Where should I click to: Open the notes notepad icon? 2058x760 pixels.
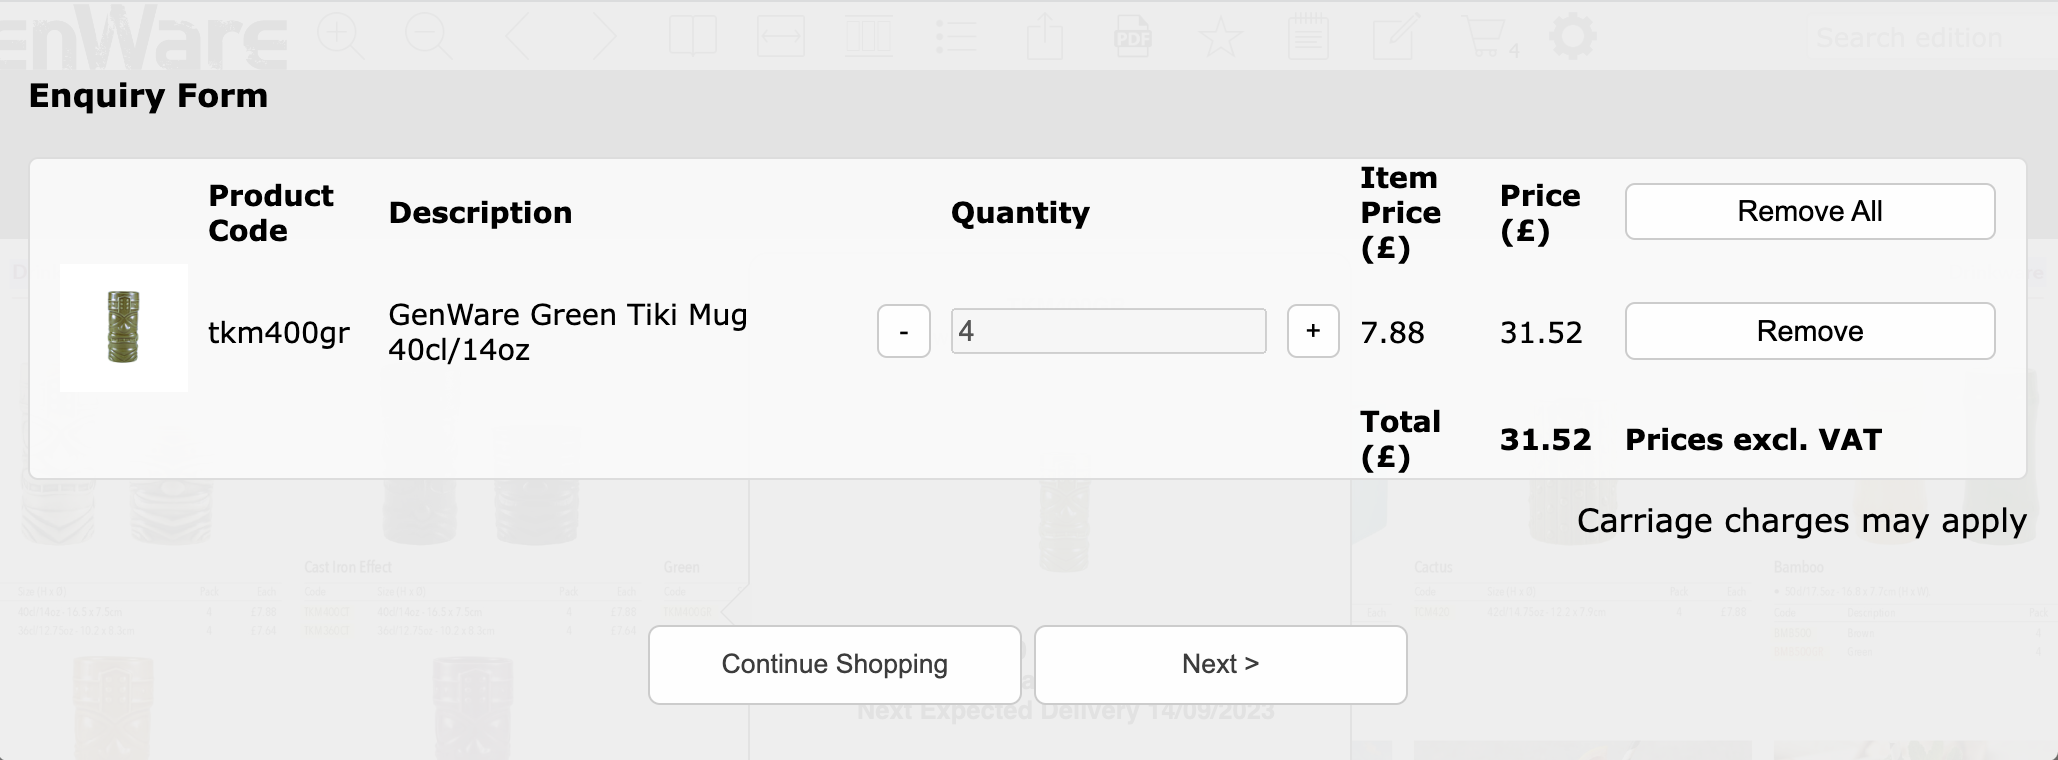point(1308,37)
